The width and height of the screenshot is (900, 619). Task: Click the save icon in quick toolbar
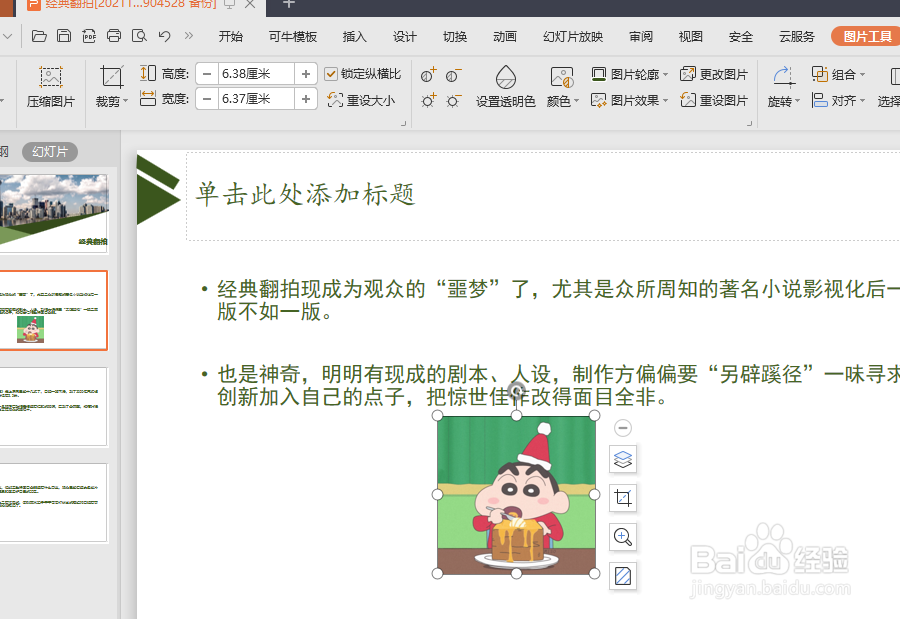tap(64, 36)
